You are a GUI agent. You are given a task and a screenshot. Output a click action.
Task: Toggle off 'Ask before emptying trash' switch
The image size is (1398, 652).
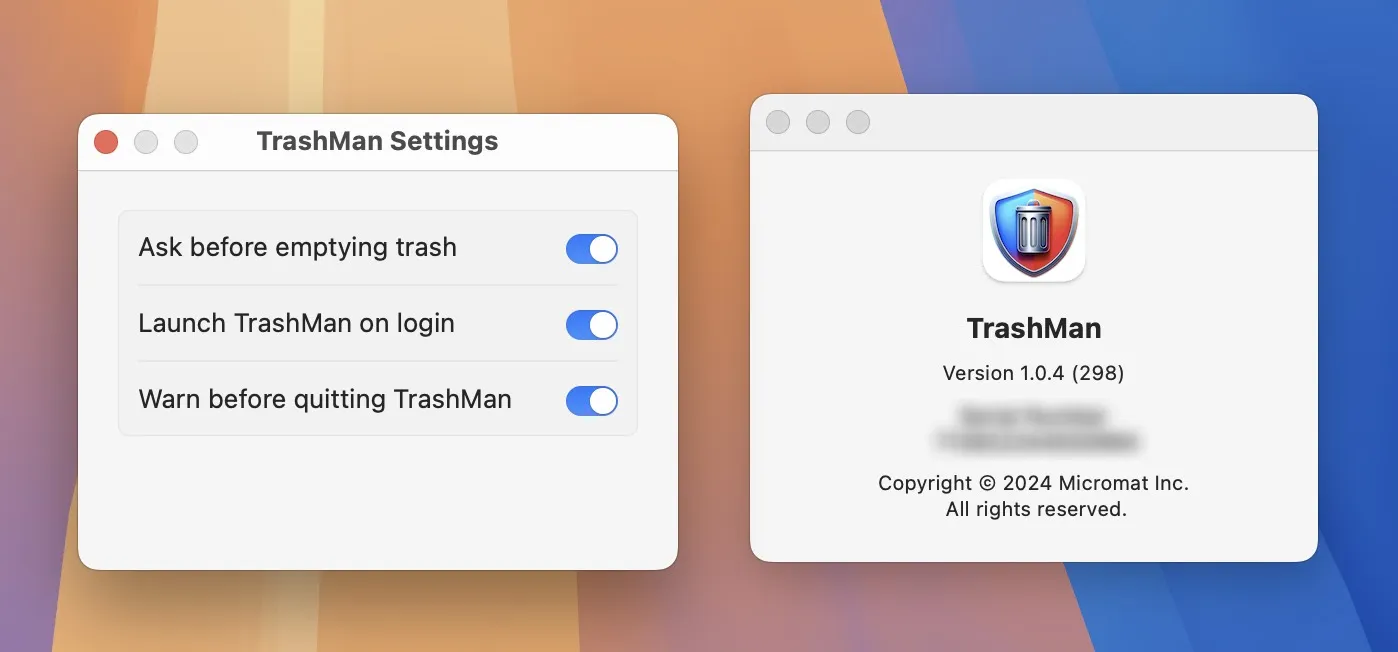[x=592, y=249]
